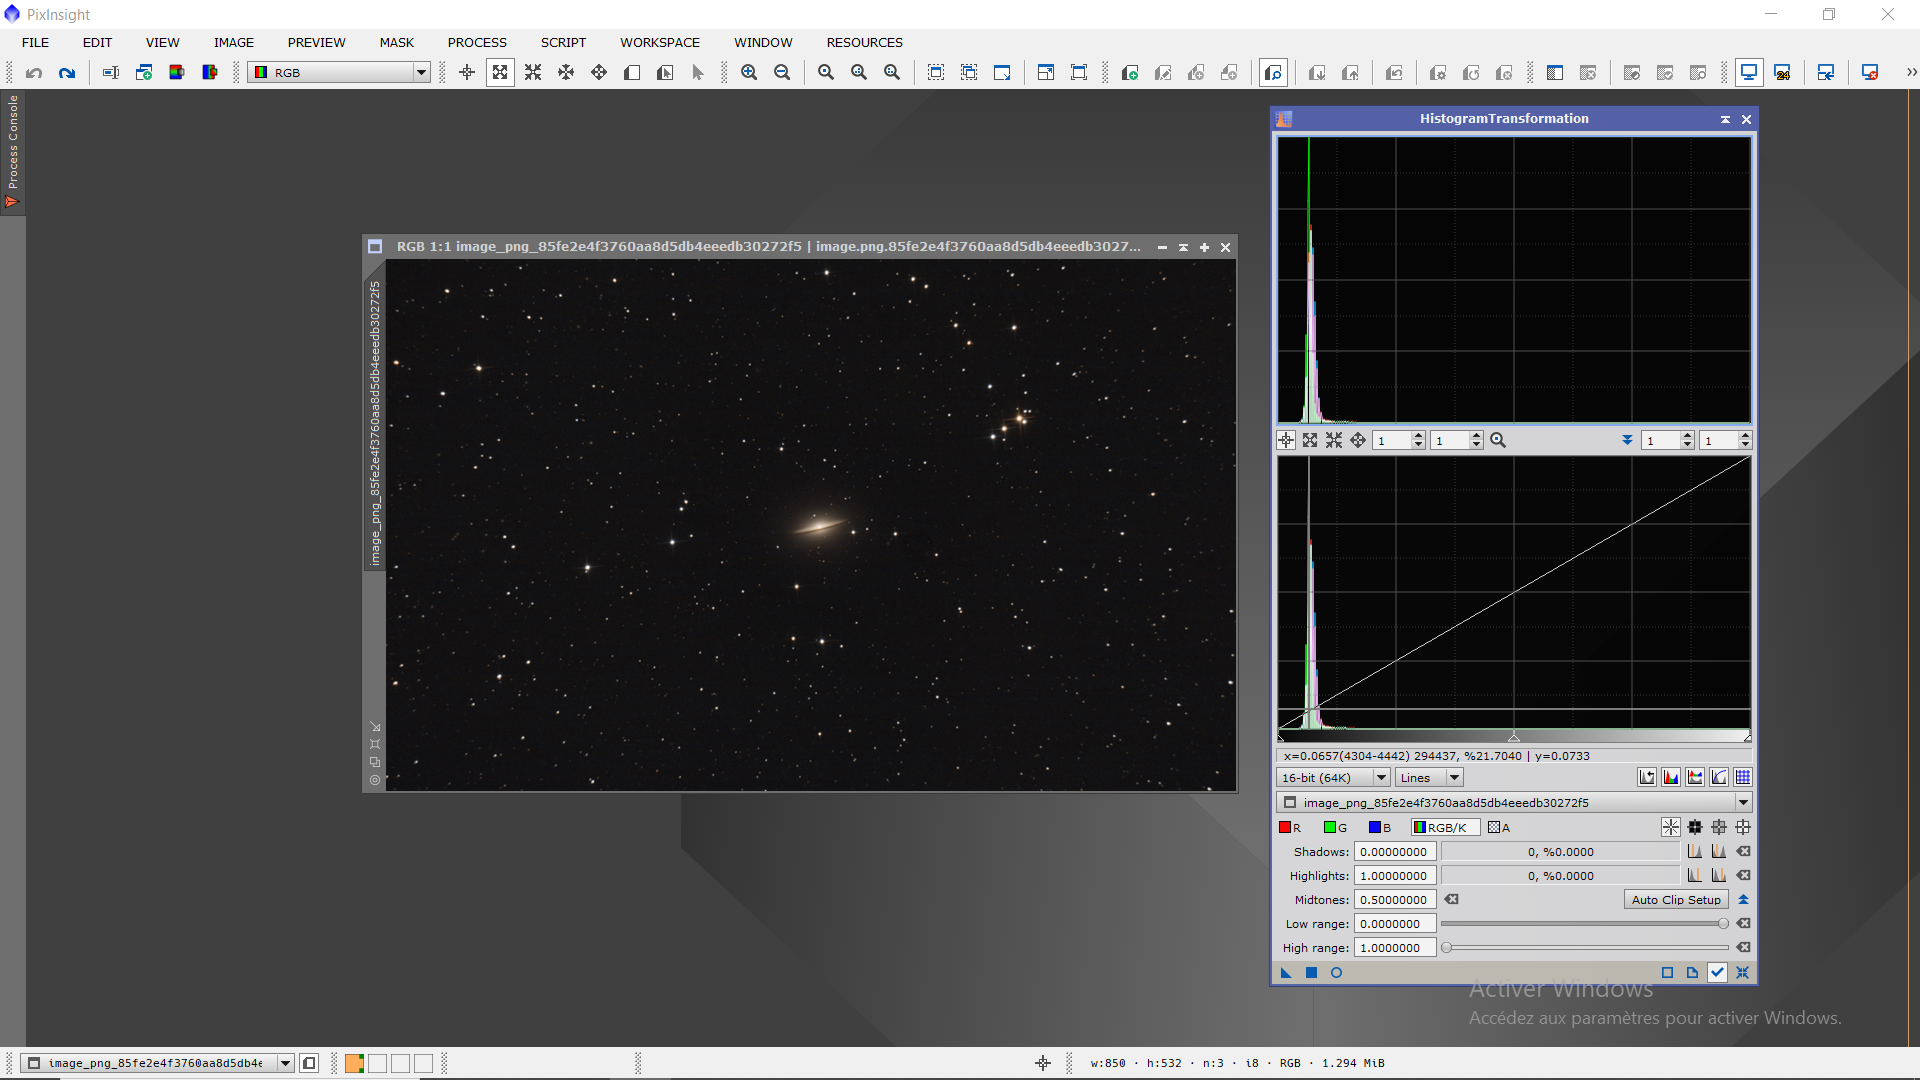
Task: Open the PROCESS menu
Action: coord(477,42)
